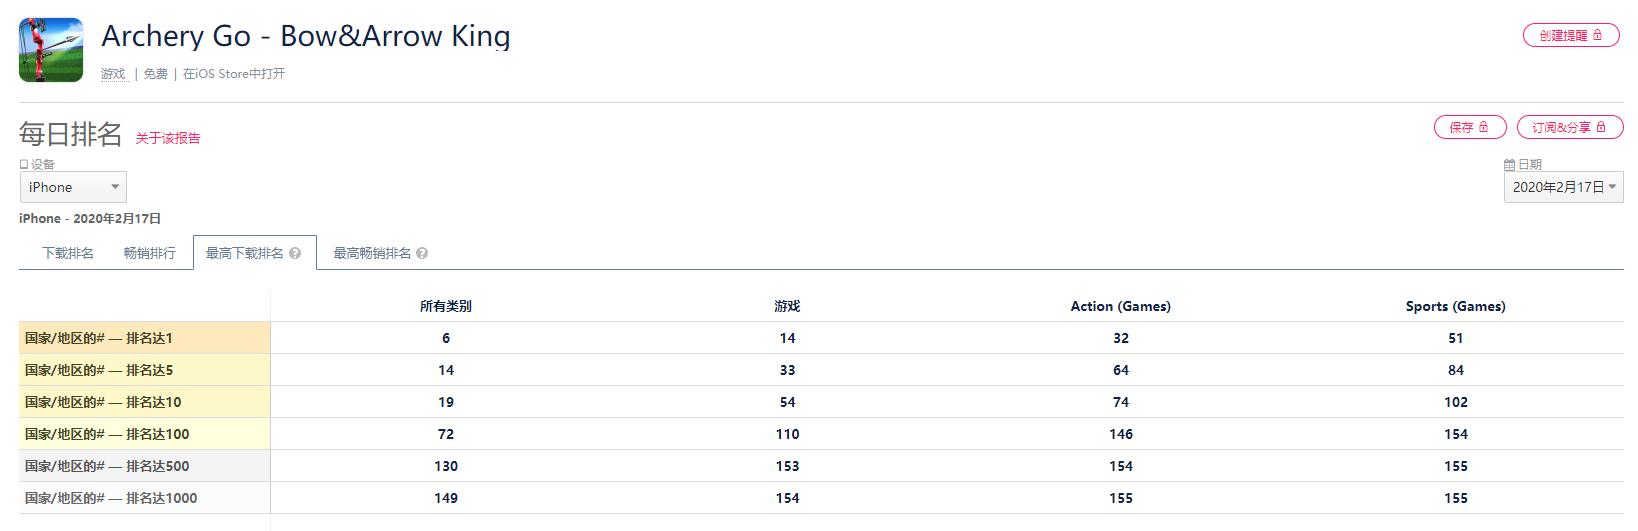The width and height of the screenshot is (1638, 531).
Task: Click the calendar icon next to 日期
Action: coord(1510,165)
